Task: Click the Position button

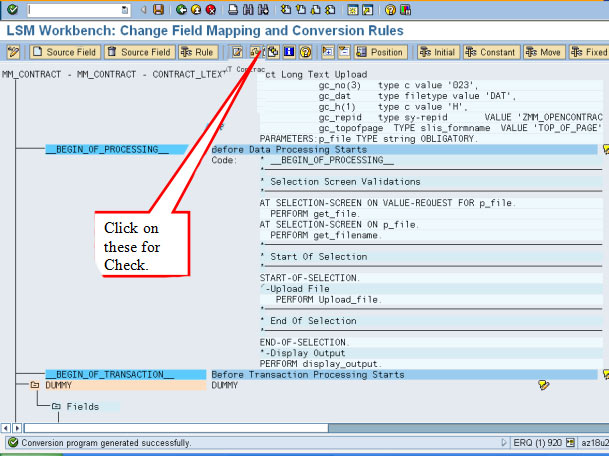Action: pyautogui.click(x=381, y=52)
